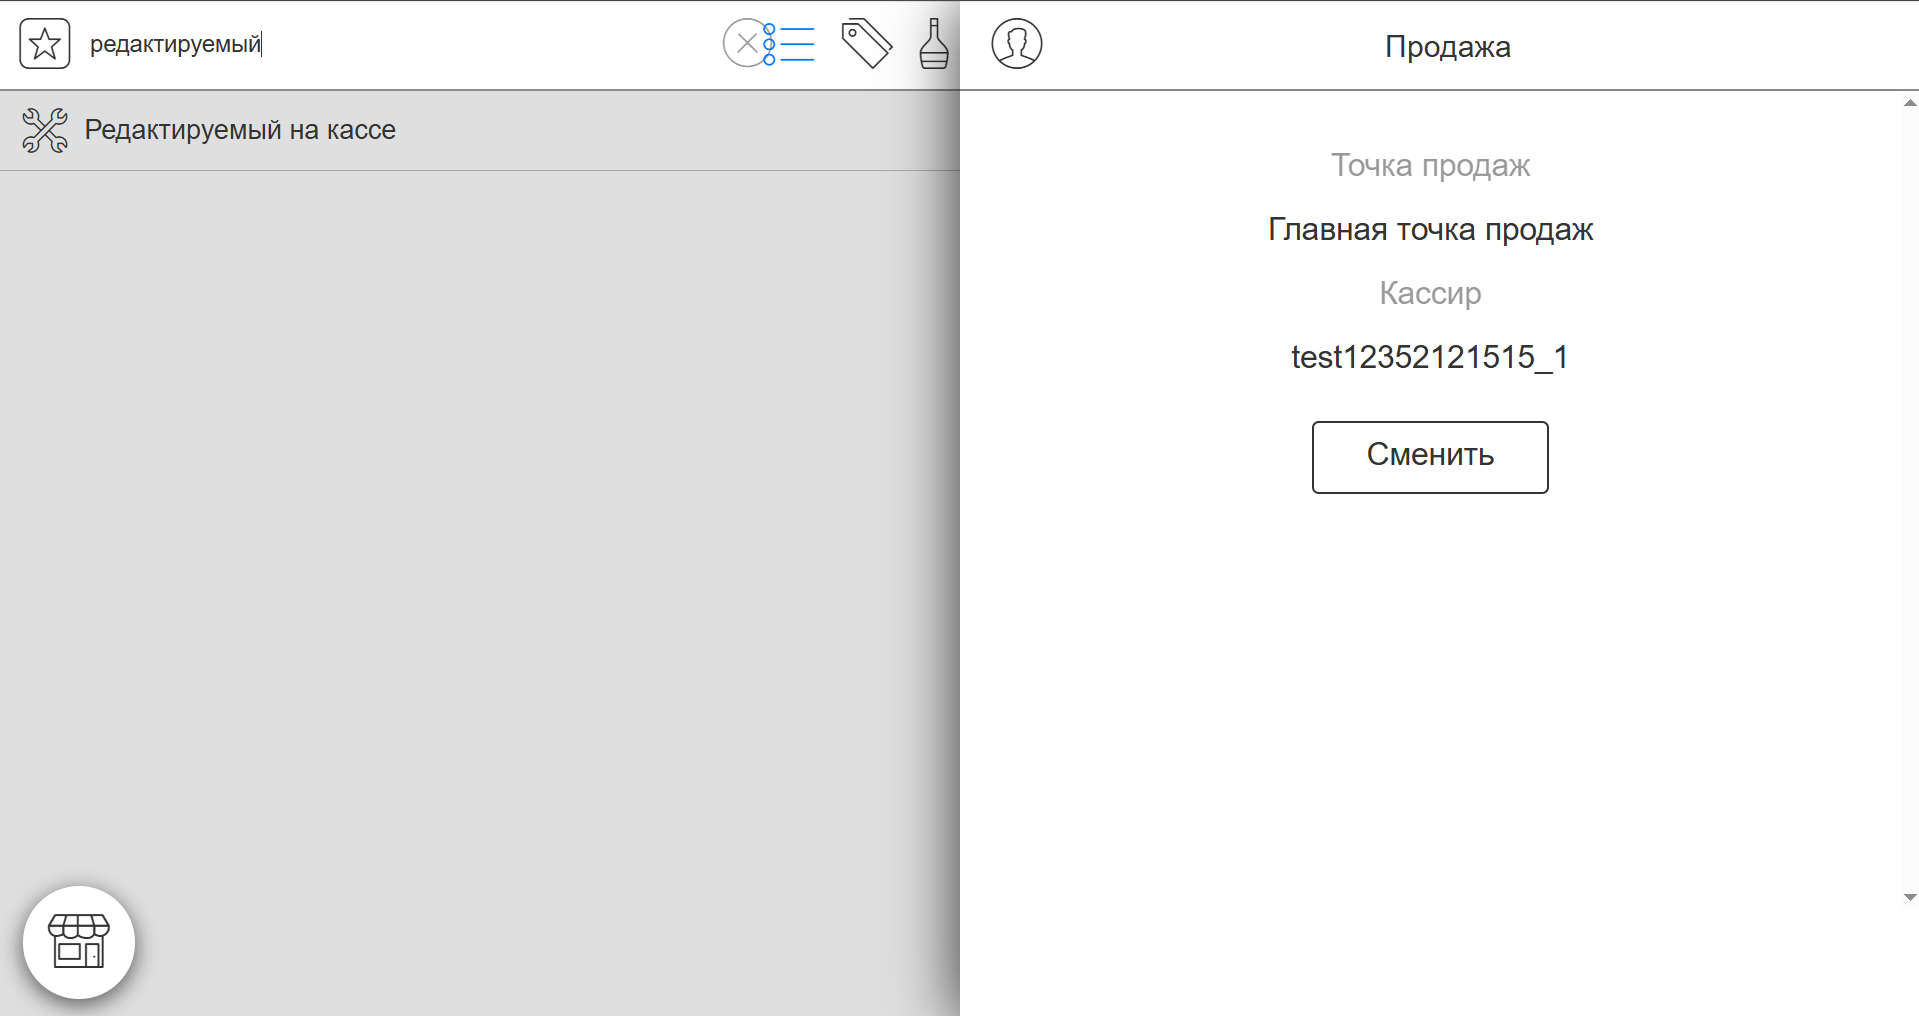
Task: Select the wrench and screwdriver icon
Action: click(x=45, y=130)
